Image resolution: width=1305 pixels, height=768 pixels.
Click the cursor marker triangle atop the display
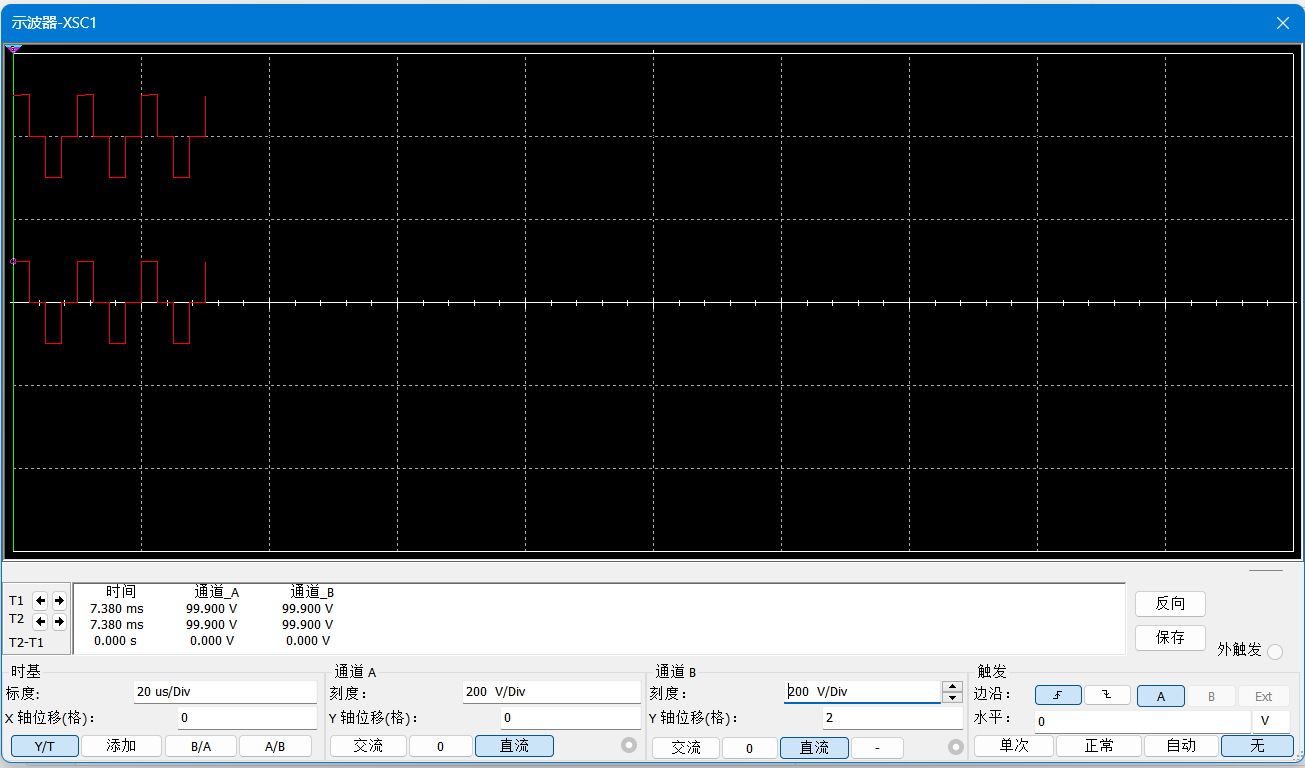pos(13,48)
